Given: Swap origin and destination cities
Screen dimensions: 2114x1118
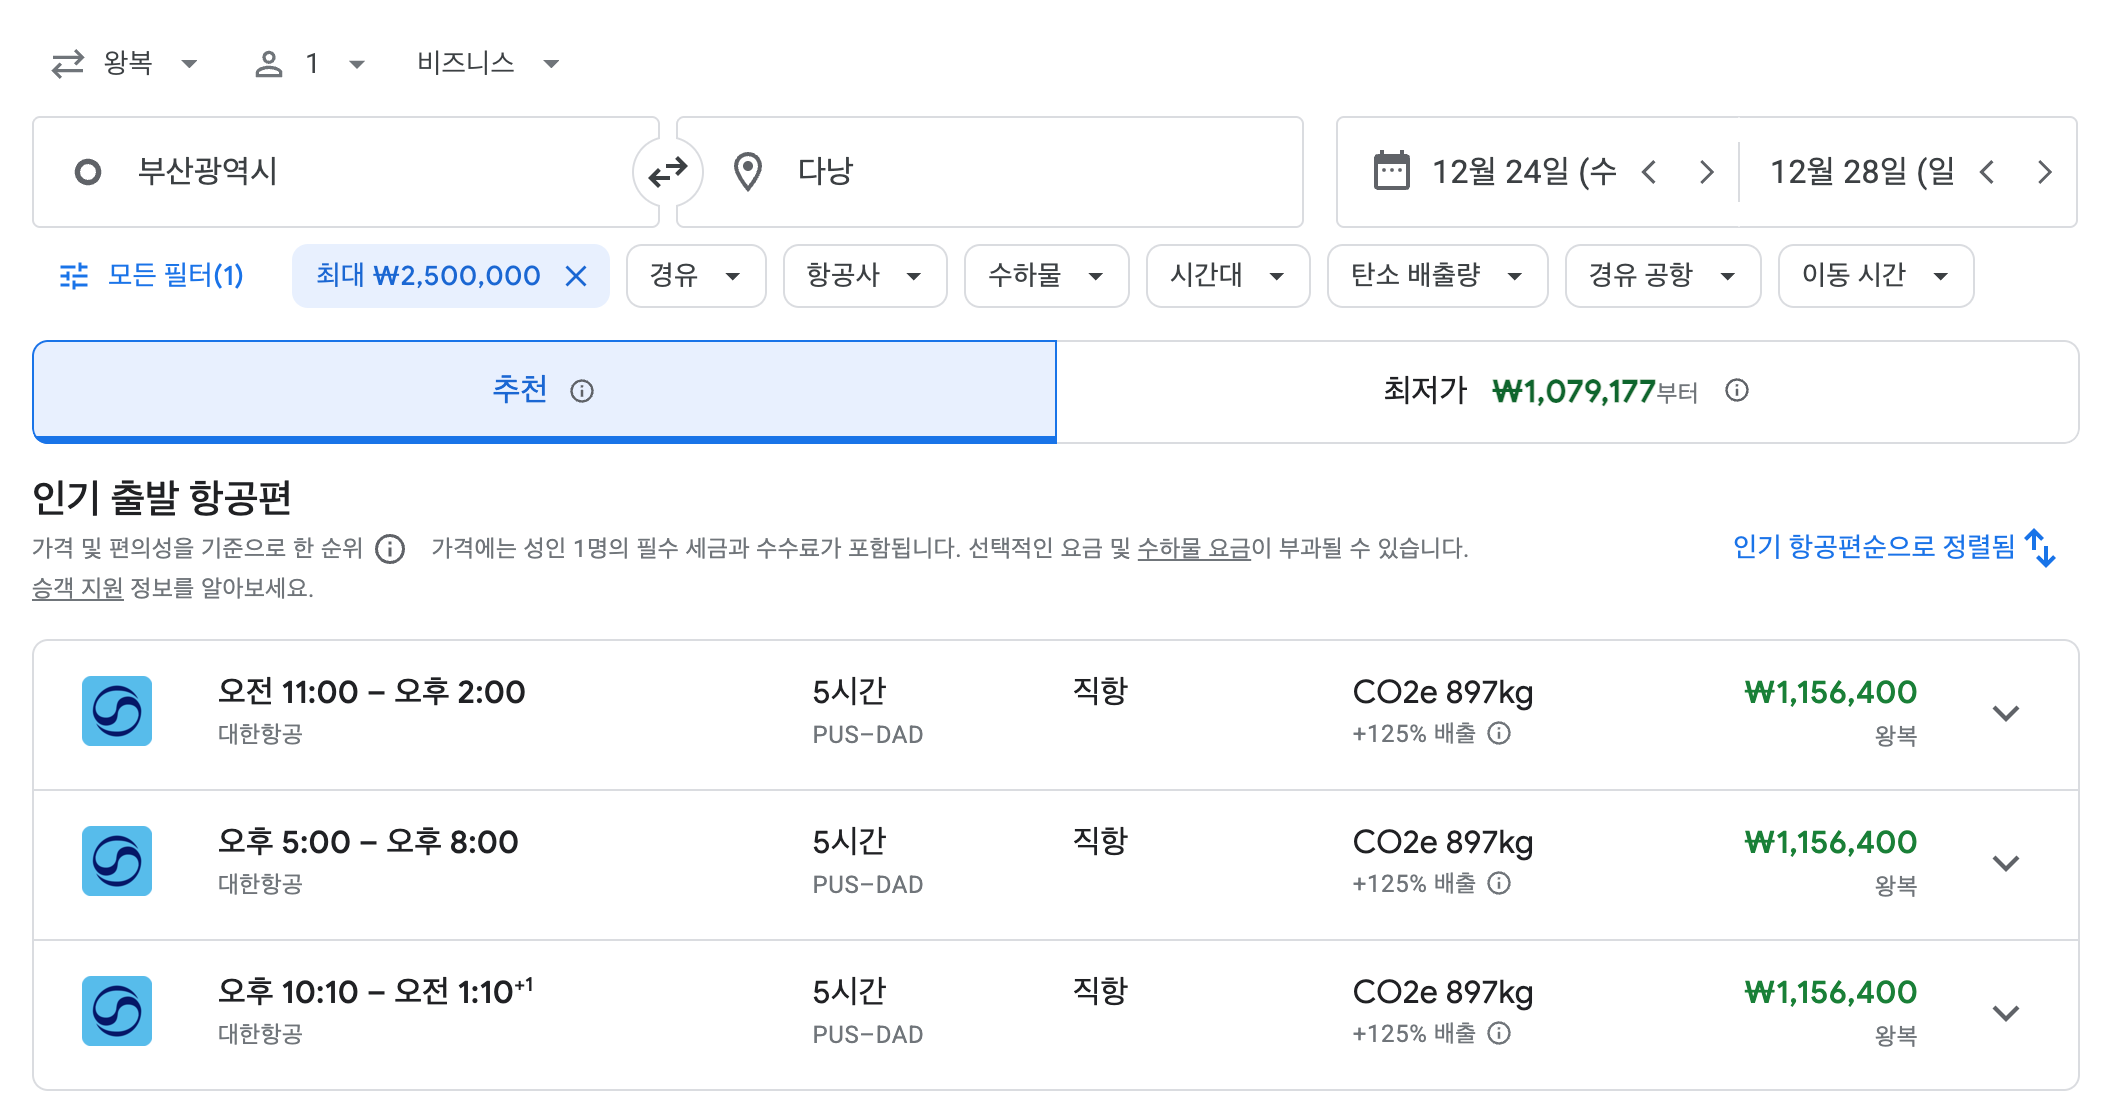Looking at the screenshot, I should click(667, 172).
